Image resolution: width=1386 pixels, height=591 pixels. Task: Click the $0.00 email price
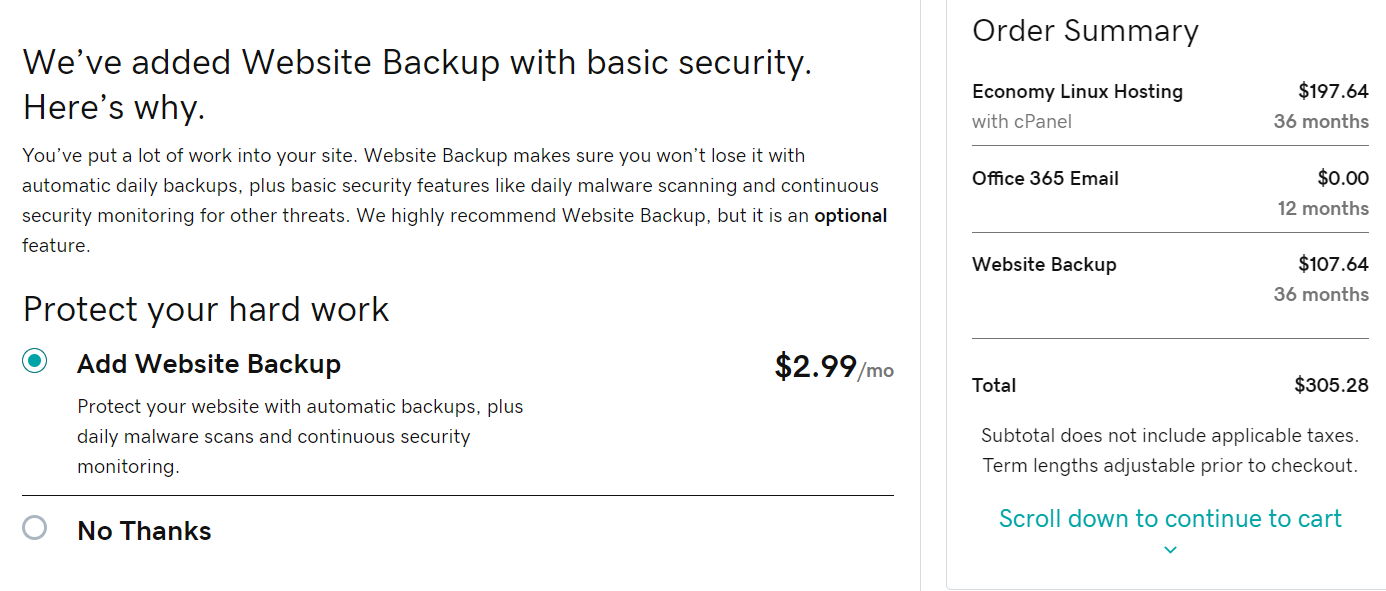(1343, 178)
